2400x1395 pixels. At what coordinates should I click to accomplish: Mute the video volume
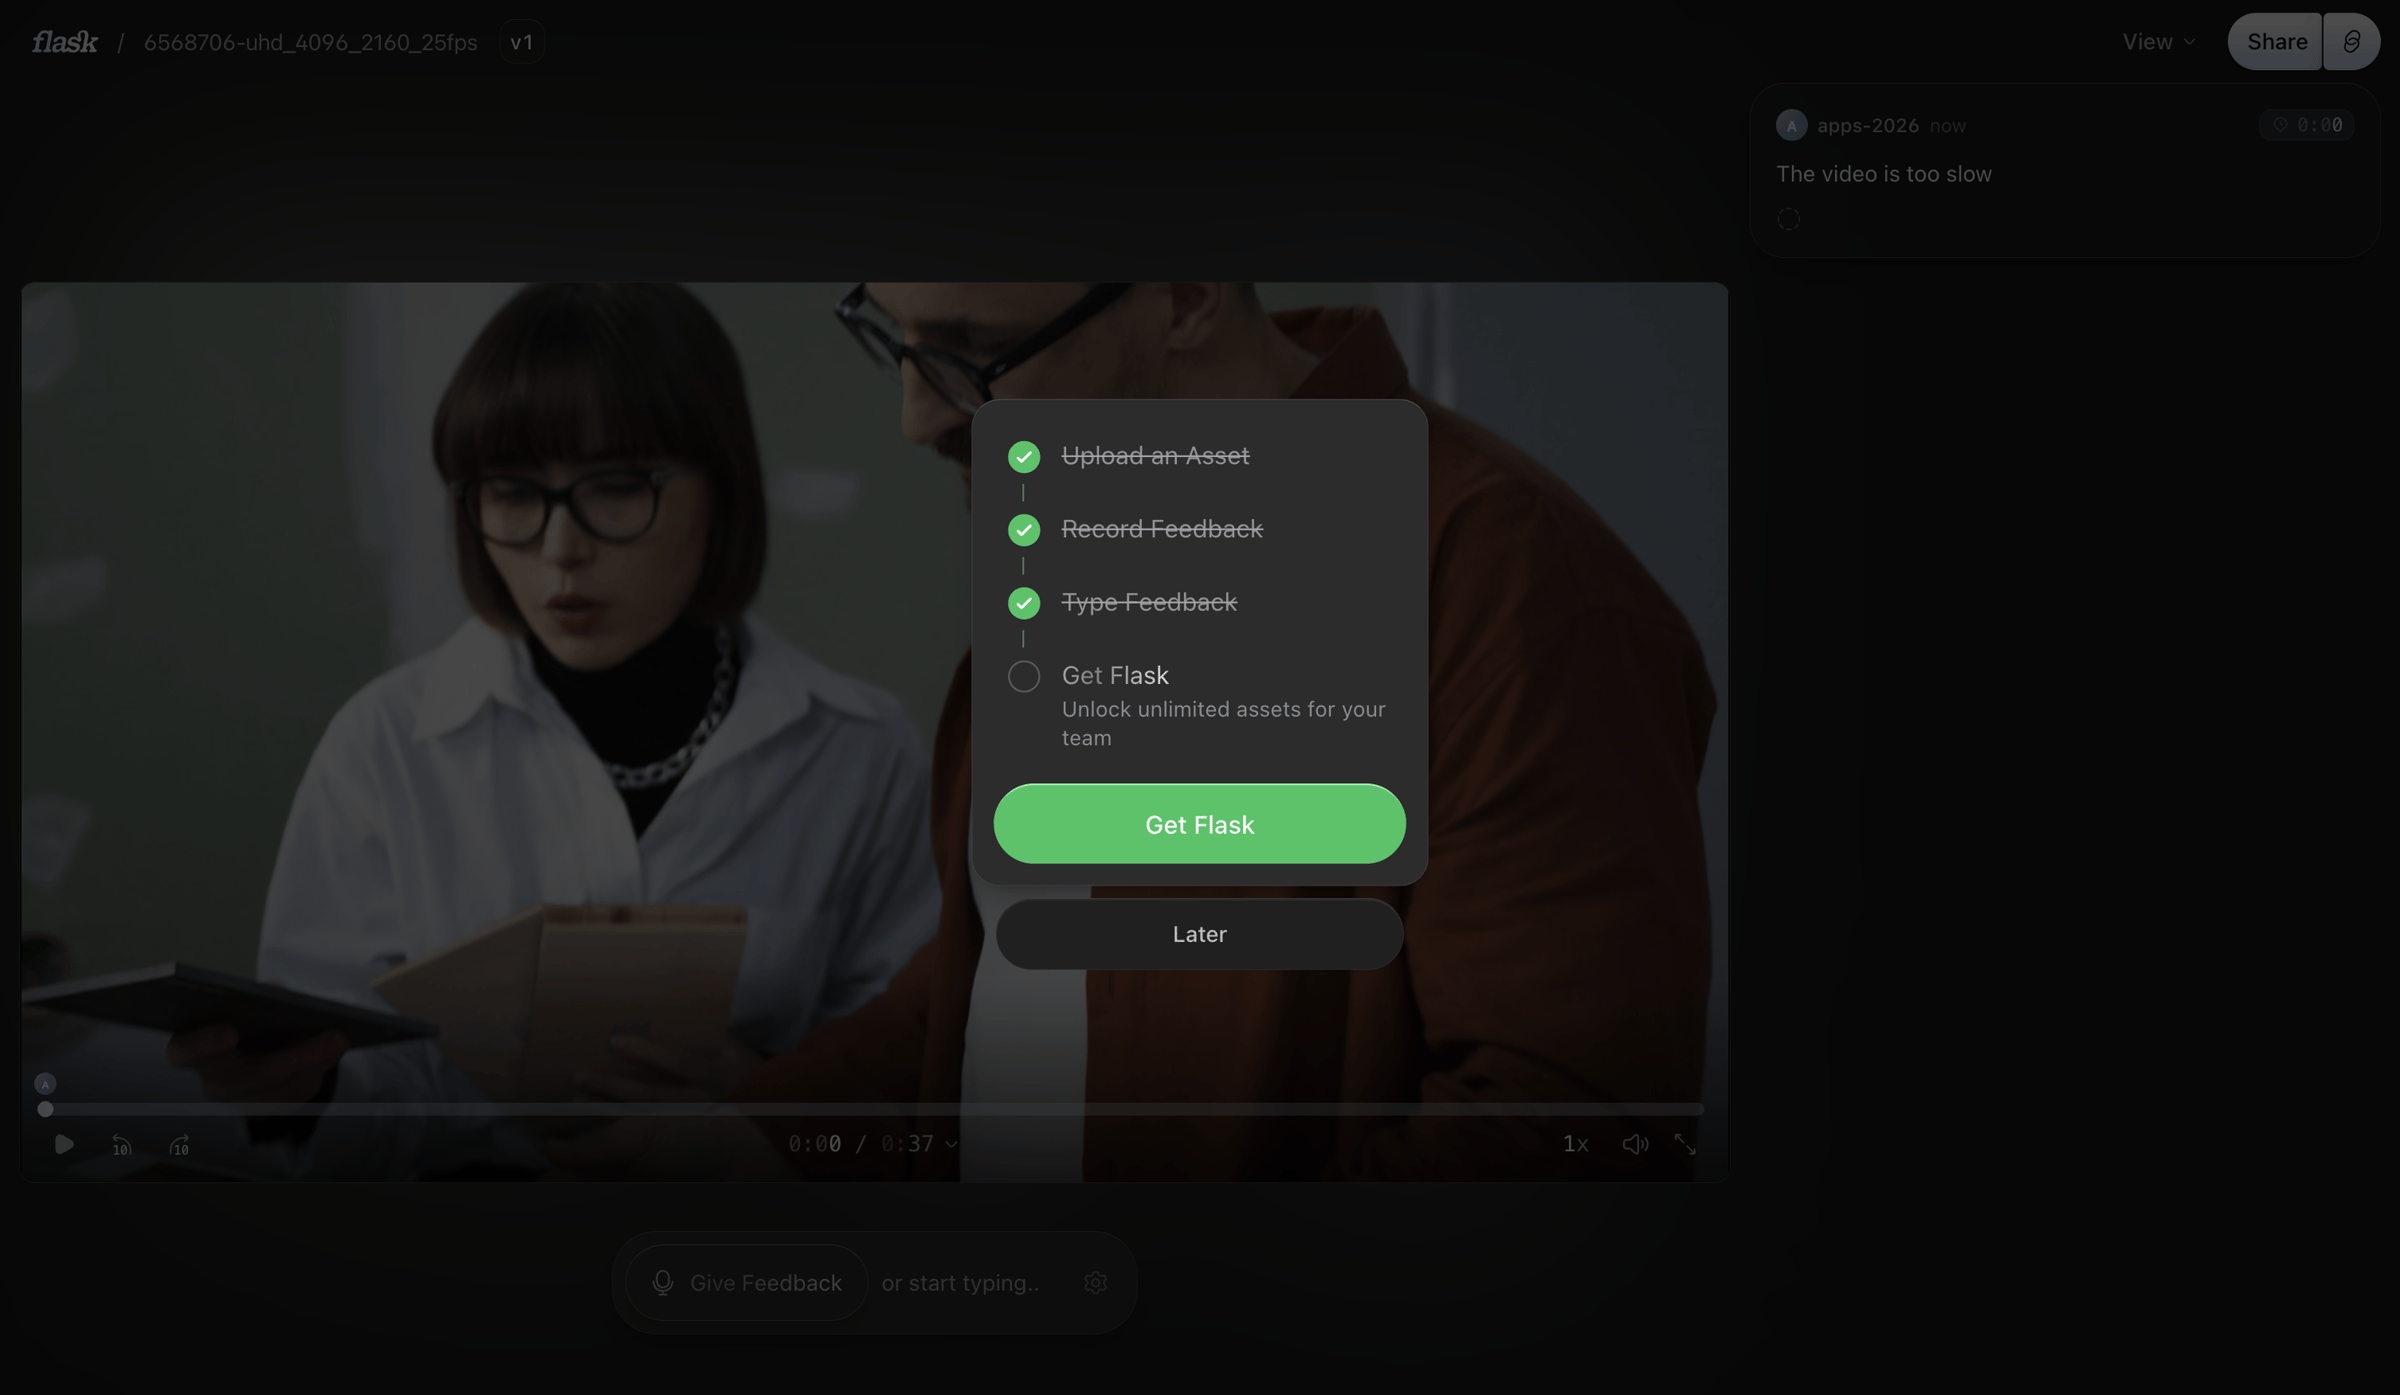1635,1144
